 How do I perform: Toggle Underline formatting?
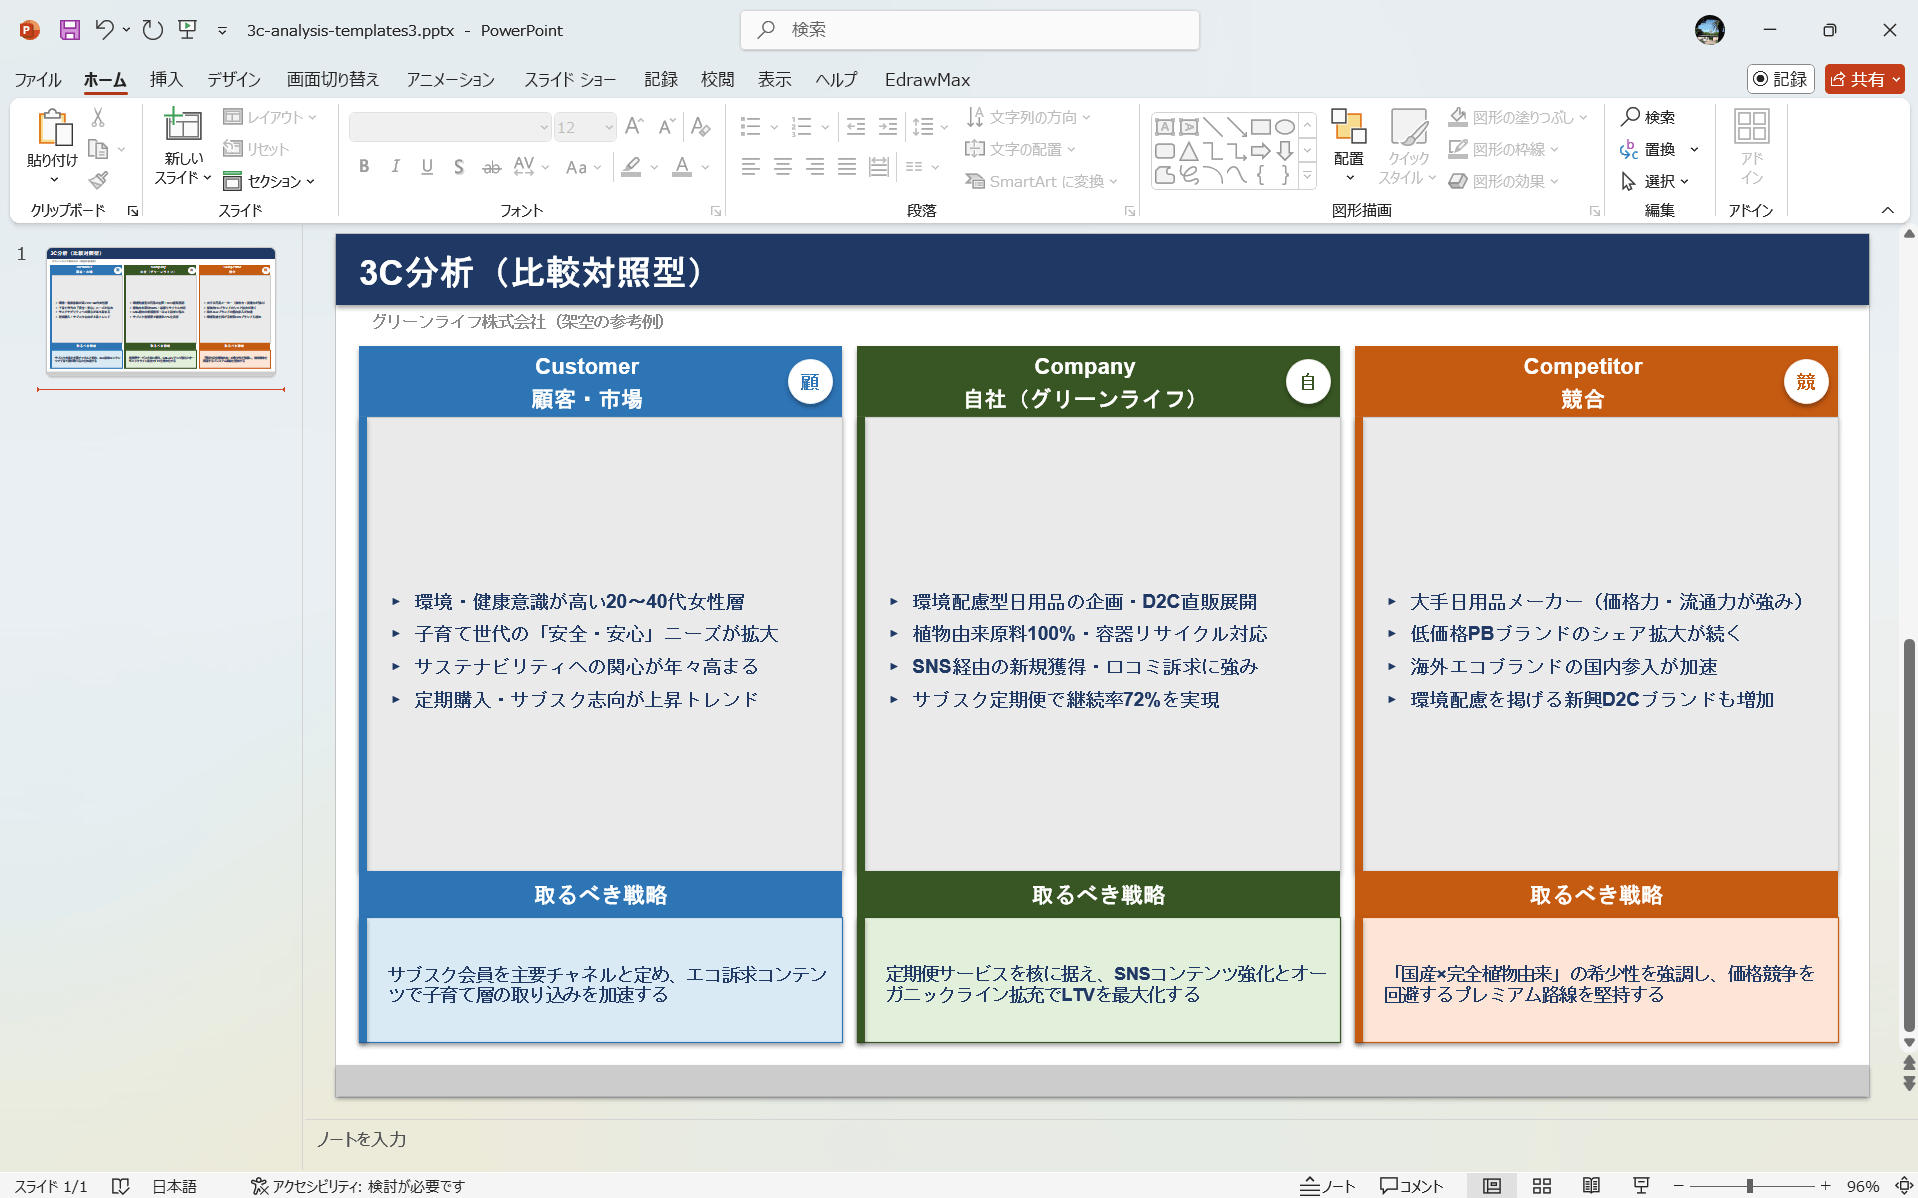(427, 167)
